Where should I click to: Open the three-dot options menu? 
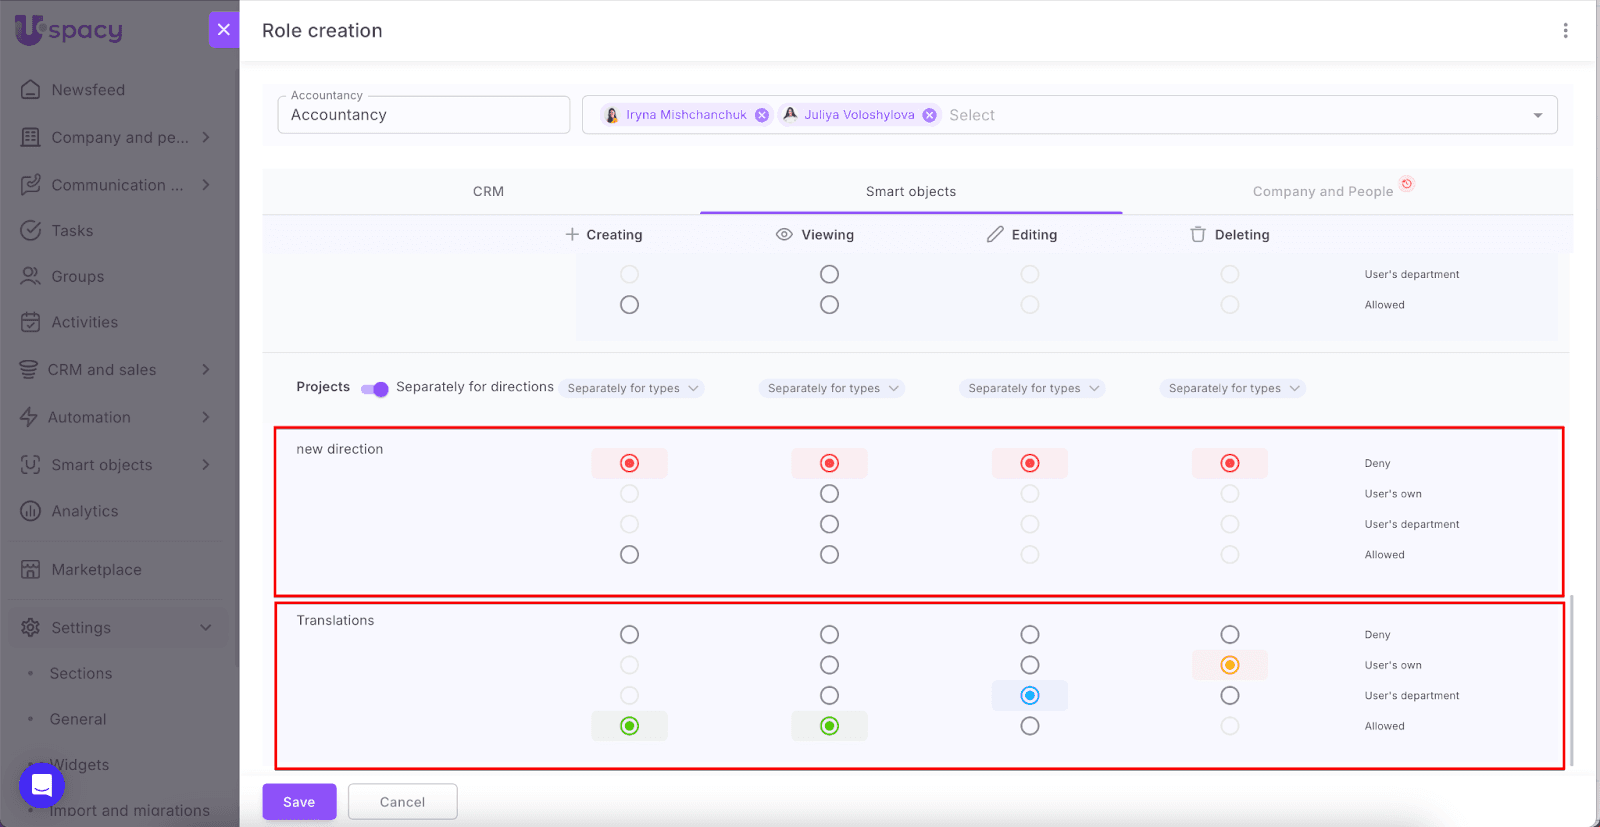1565,31
